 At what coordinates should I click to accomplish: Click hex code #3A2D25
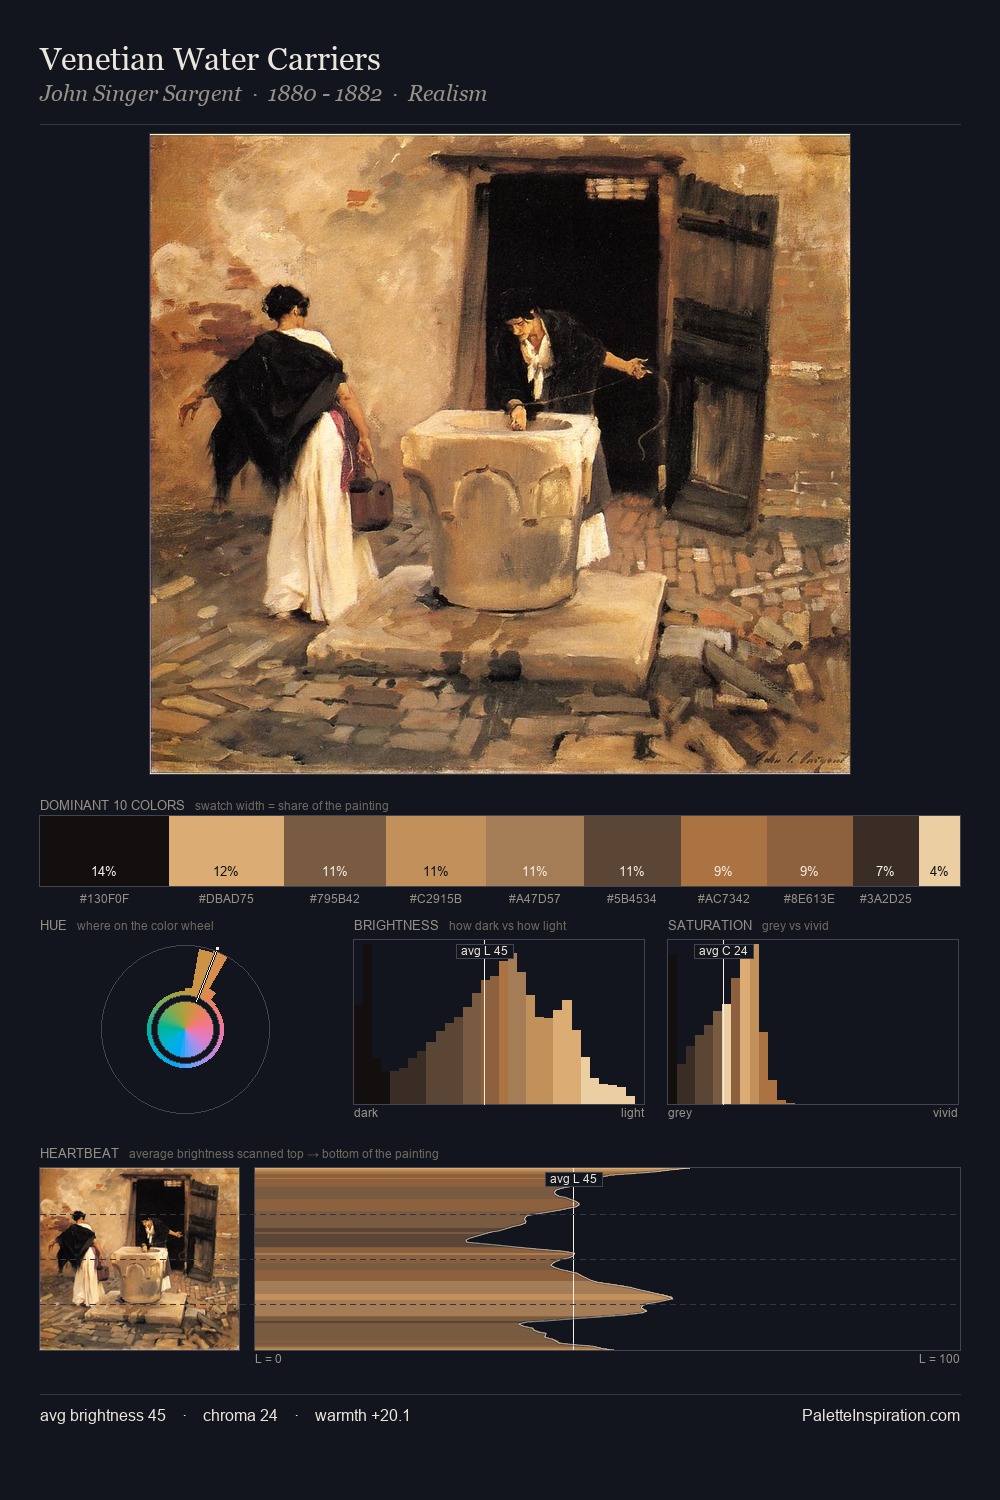(x=886, y=899)
